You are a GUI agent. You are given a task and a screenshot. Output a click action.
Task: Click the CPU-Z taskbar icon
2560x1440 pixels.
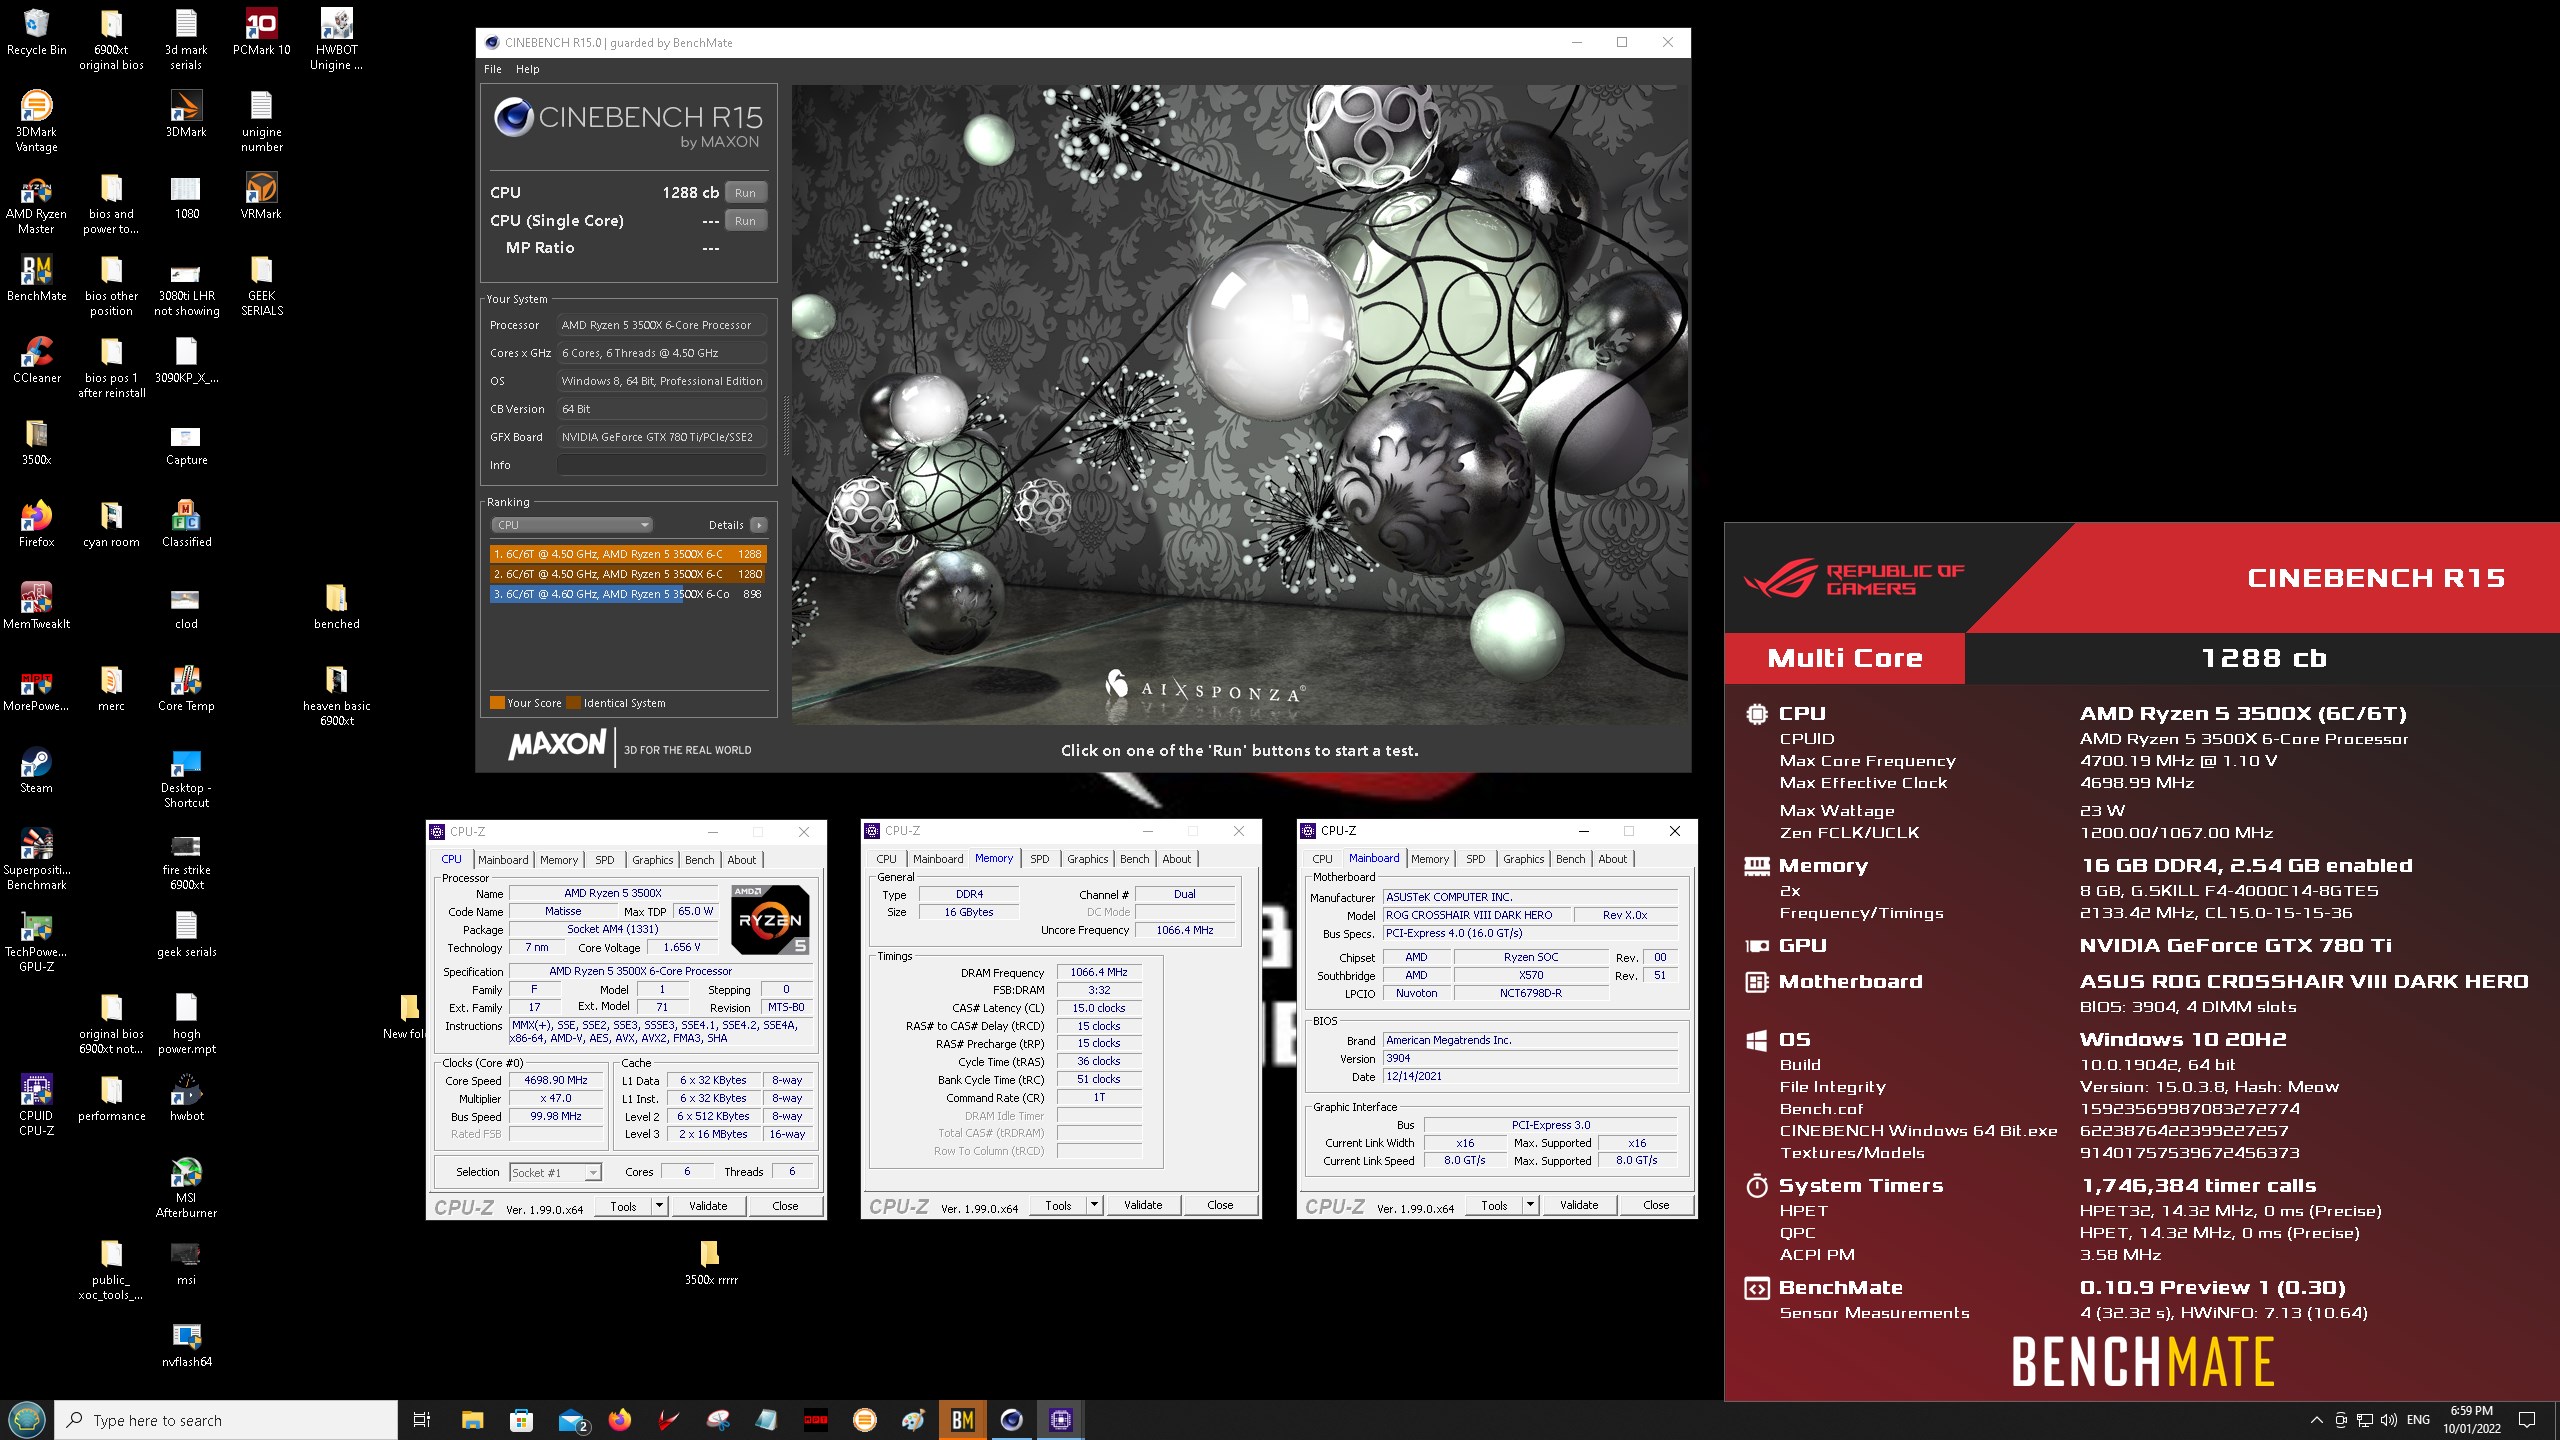pos(1060,1420)
